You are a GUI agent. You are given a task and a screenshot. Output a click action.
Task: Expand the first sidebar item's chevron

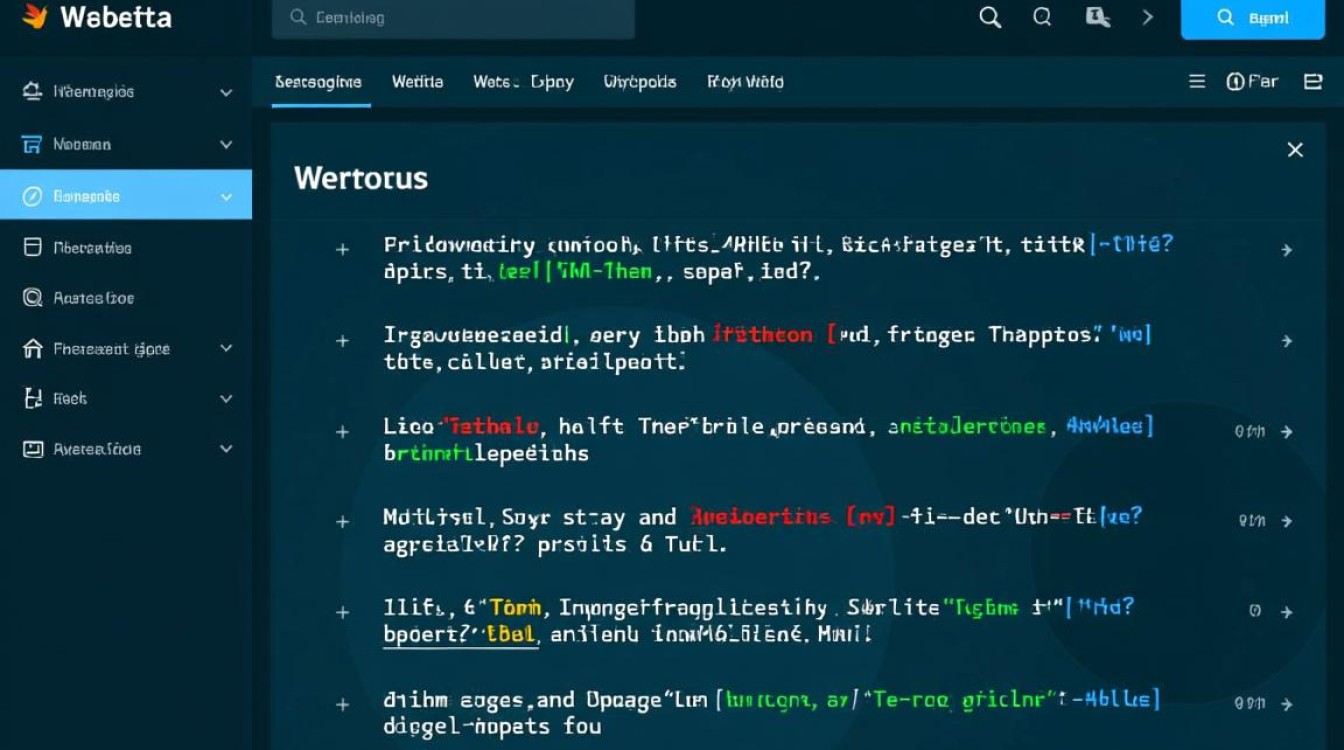[x=226, y=92]
